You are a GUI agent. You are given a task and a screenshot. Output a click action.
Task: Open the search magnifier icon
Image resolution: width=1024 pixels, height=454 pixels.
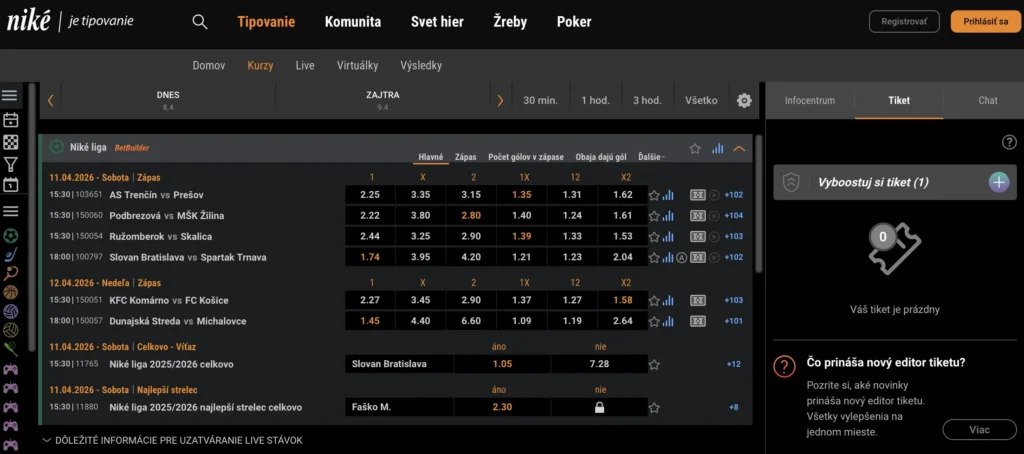click(x=200, y=22)
